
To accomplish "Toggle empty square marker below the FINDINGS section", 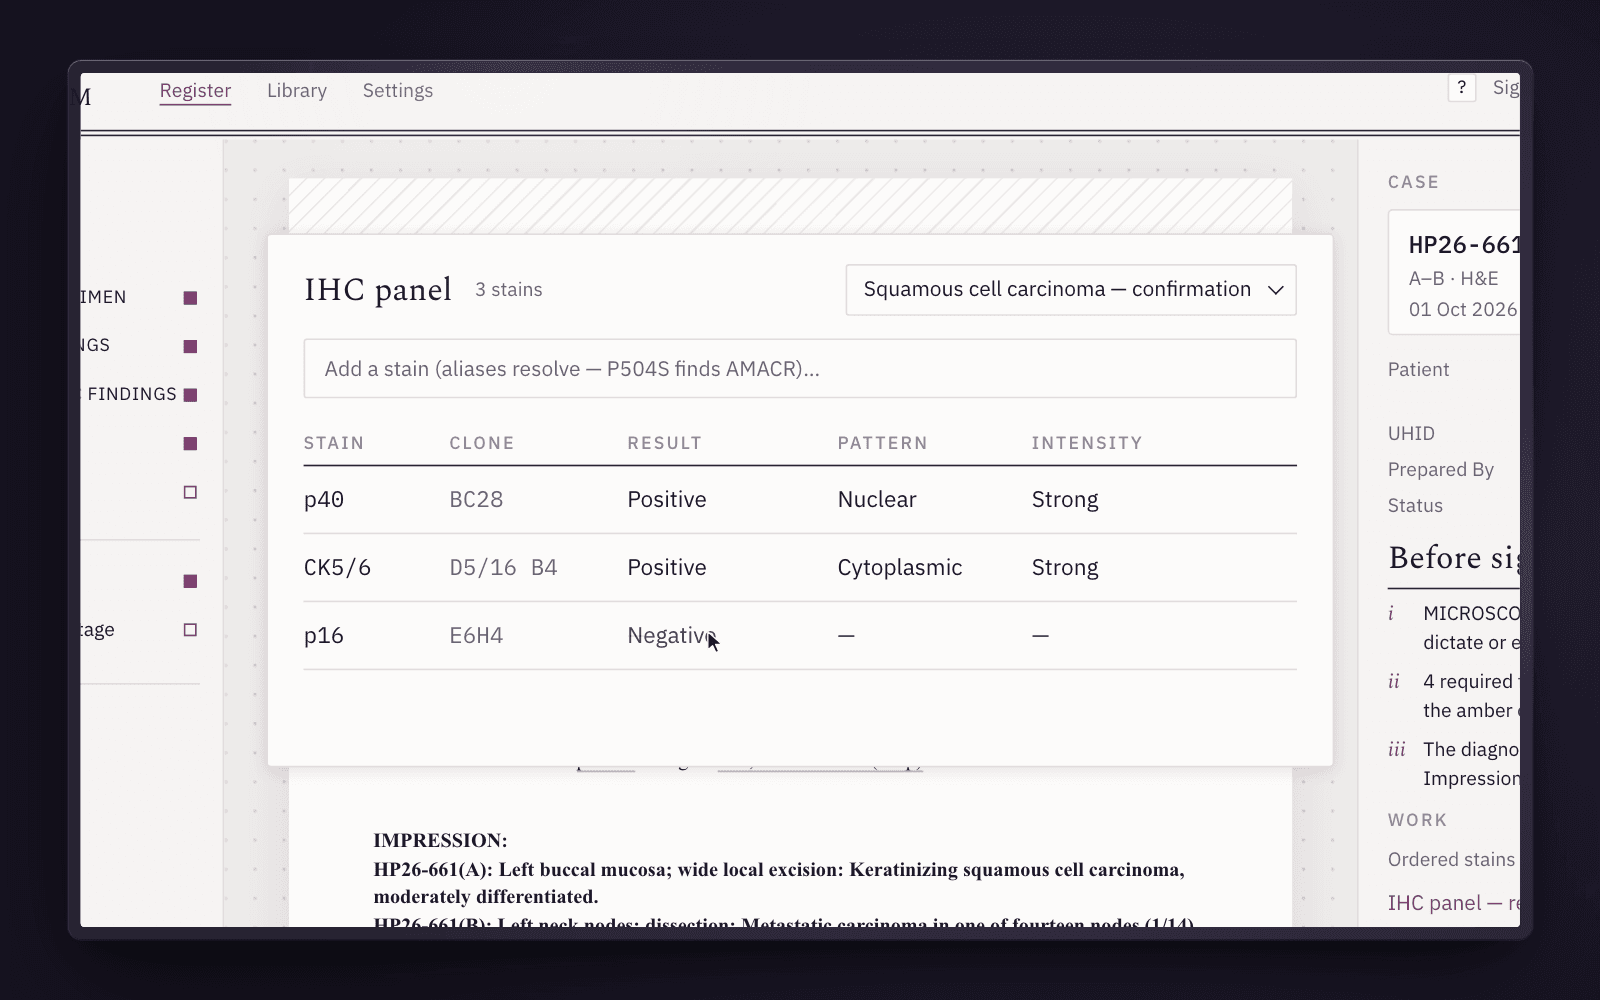I will pyautogui.click(x=190, y=492).
